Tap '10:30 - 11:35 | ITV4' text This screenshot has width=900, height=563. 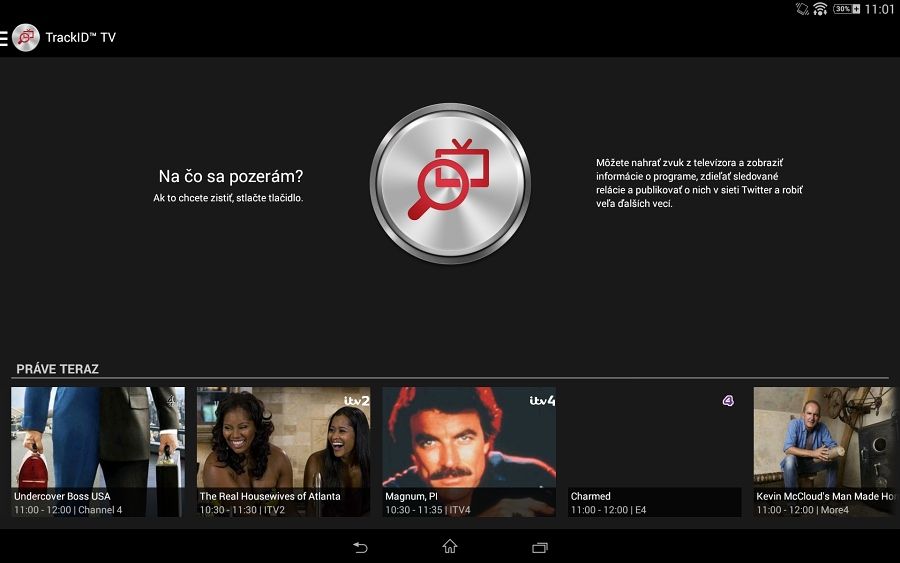(x=428, y=510)
